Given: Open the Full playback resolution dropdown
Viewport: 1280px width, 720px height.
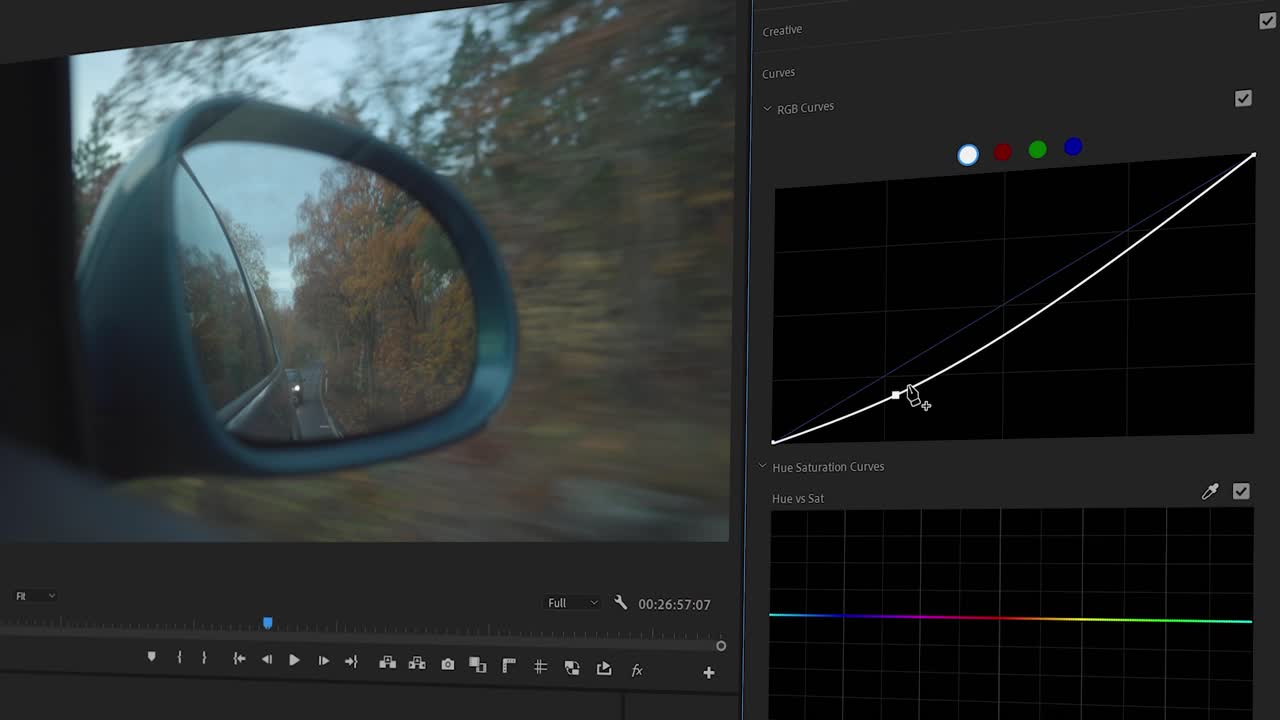Looking at the screenshot, I should click(x=572, y=602).
